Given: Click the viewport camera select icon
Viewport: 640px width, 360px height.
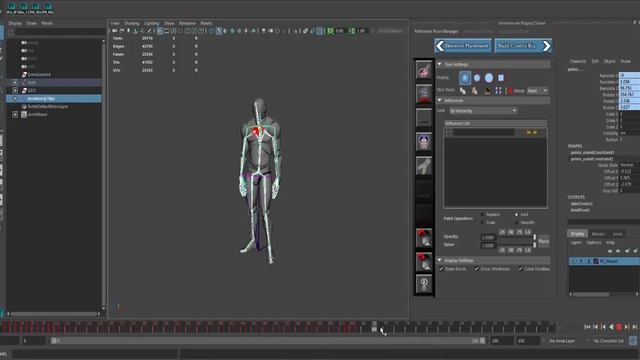Looking at the screenshot, I should pyautogui.click(x=115, y=31).
